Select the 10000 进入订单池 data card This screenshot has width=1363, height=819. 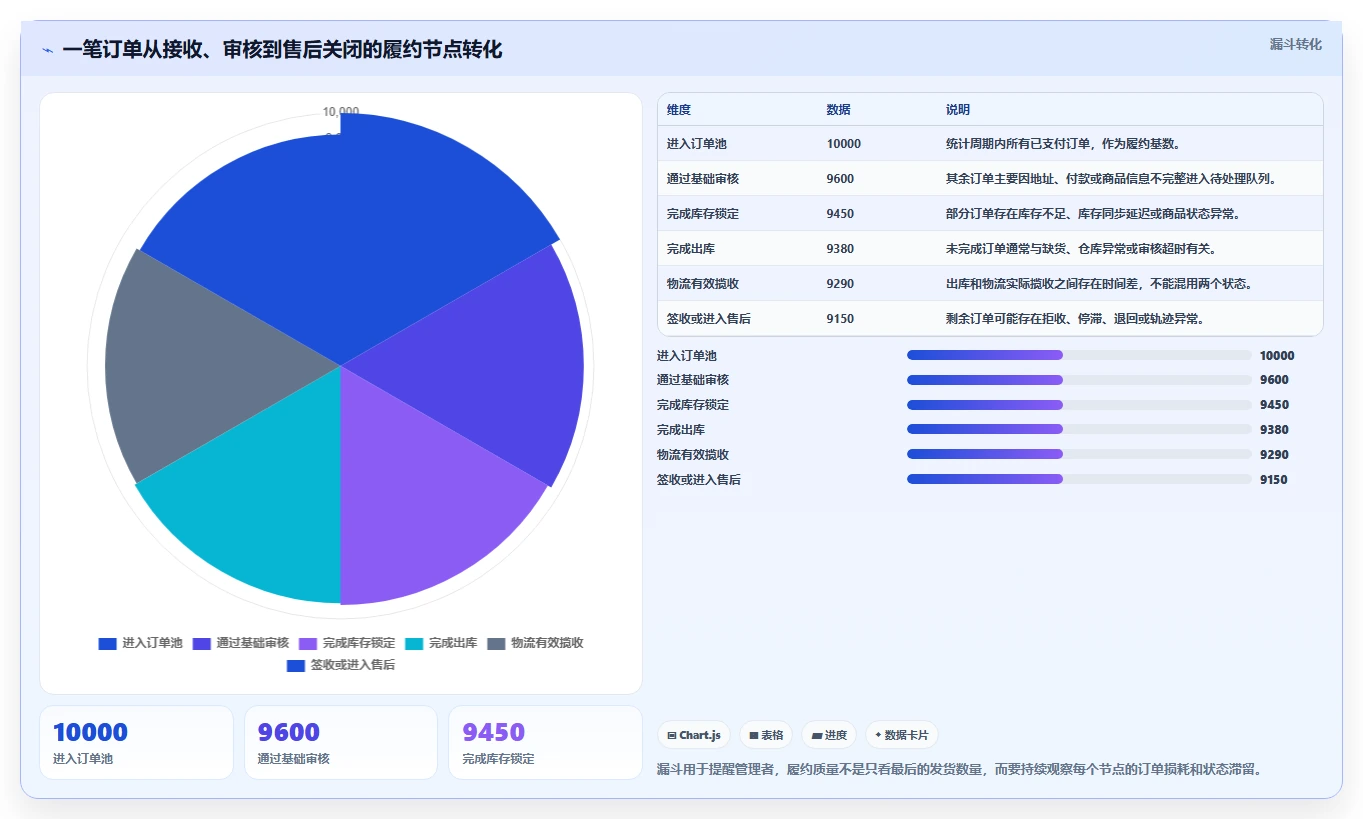136,743
